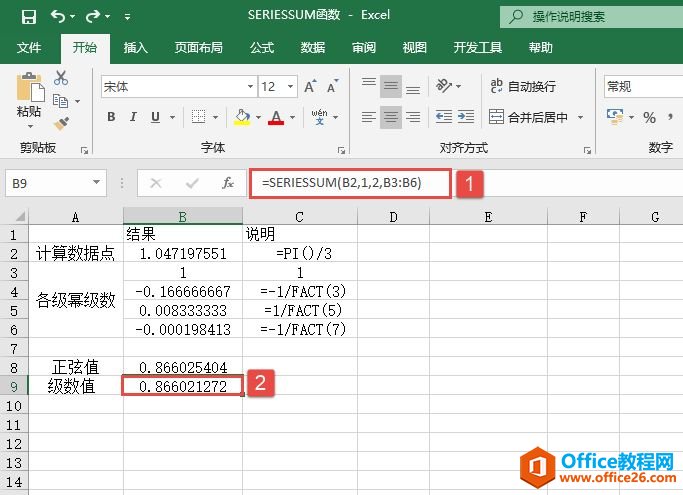This screenshot has height=495, width=683.
Task: Click the wén phonetic guide icon
Action: click(319, 117)
